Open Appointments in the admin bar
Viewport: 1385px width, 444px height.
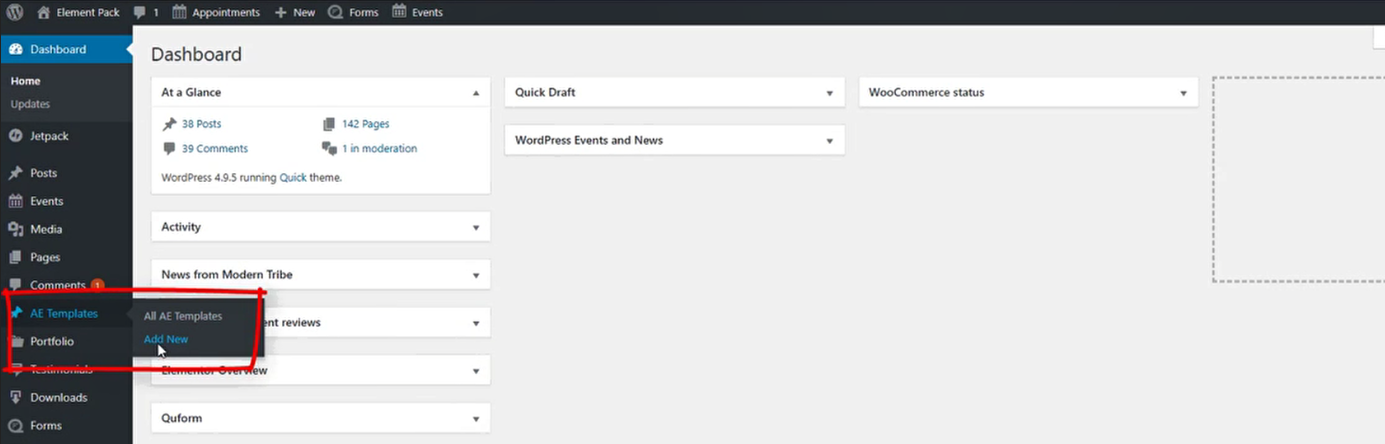coord(225,12)
